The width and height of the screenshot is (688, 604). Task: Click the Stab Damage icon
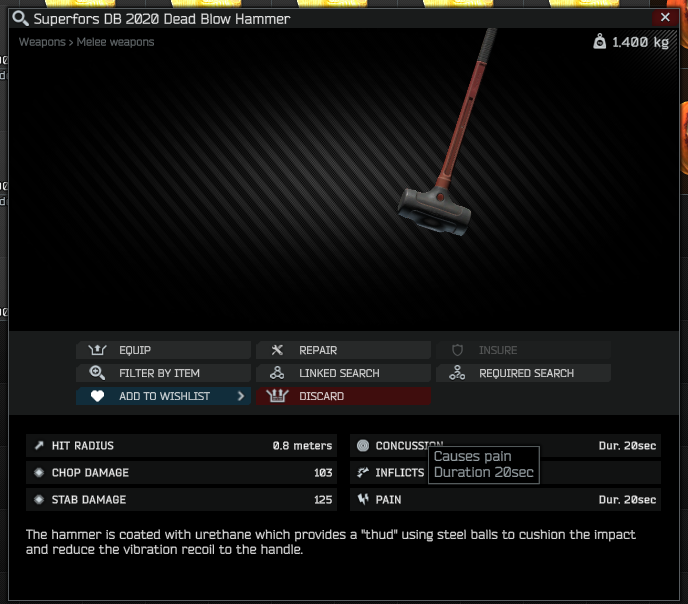39,500
